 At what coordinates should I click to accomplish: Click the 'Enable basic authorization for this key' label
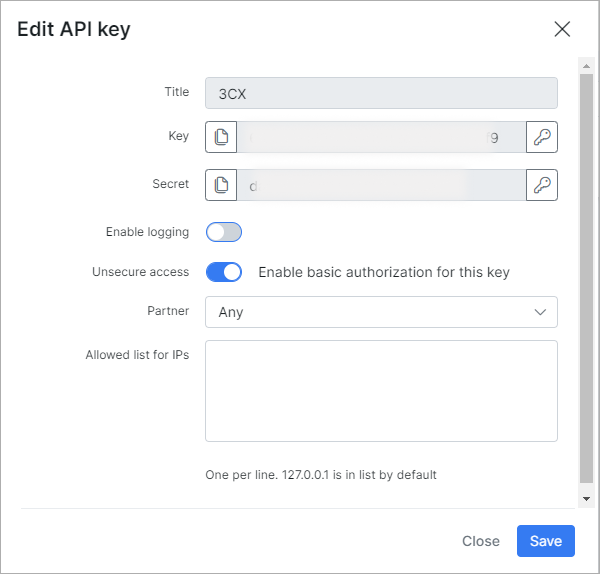384,272
